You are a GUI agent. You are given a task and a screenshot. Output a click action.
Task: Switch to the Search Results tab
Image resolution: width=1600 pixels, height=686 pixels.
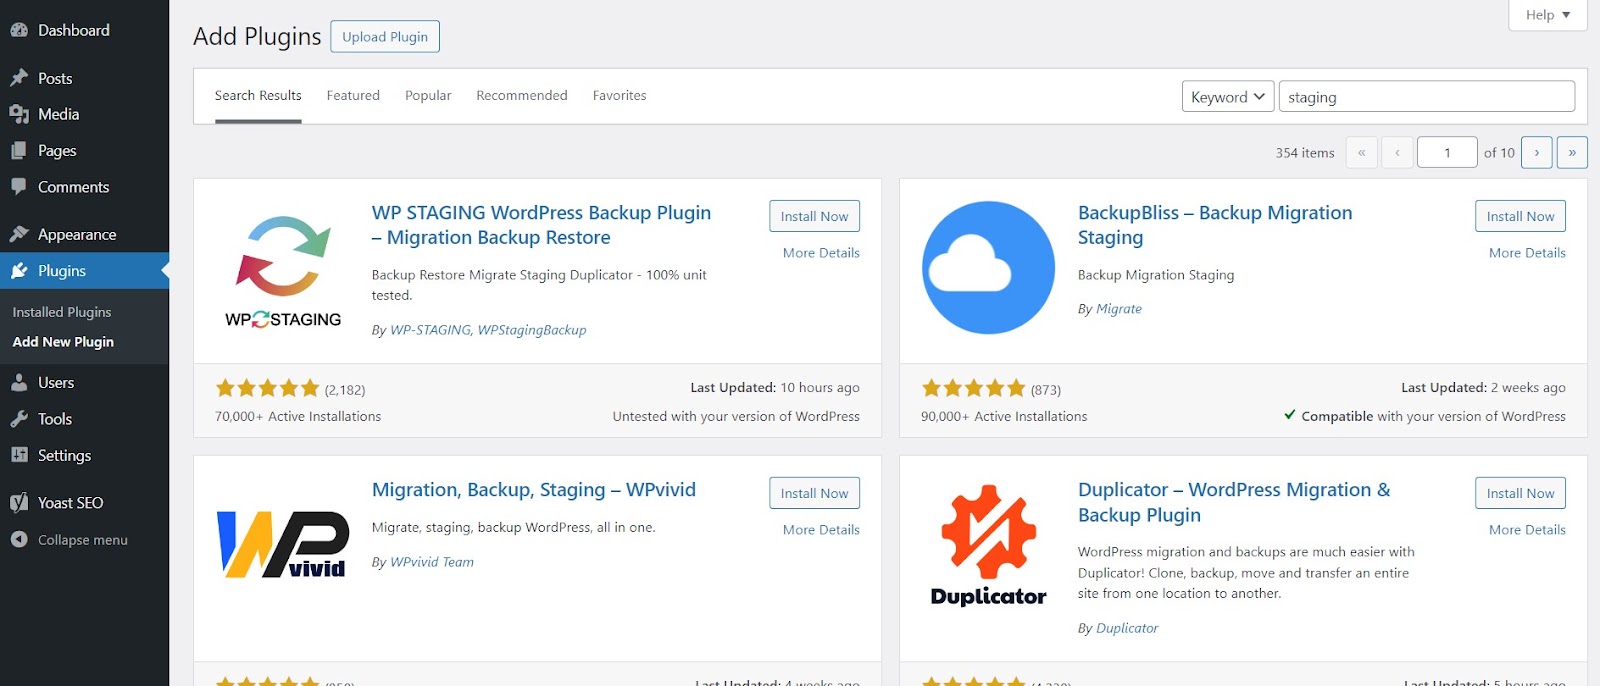(258, 96)
